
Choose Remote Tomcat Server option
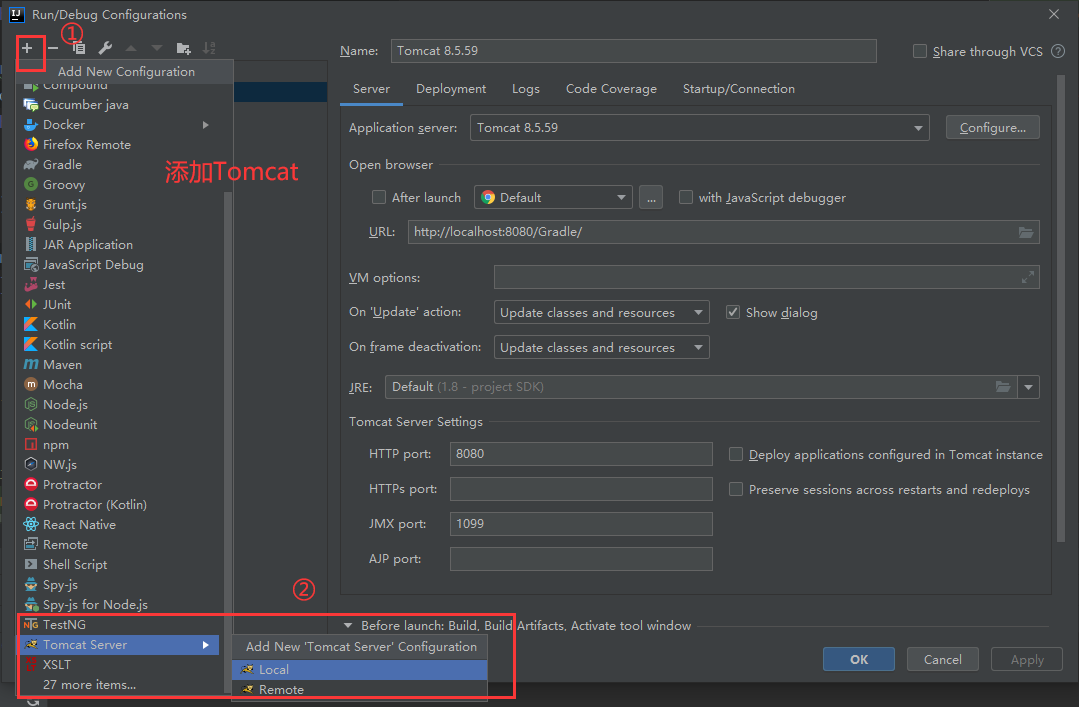tap(360, 690)
